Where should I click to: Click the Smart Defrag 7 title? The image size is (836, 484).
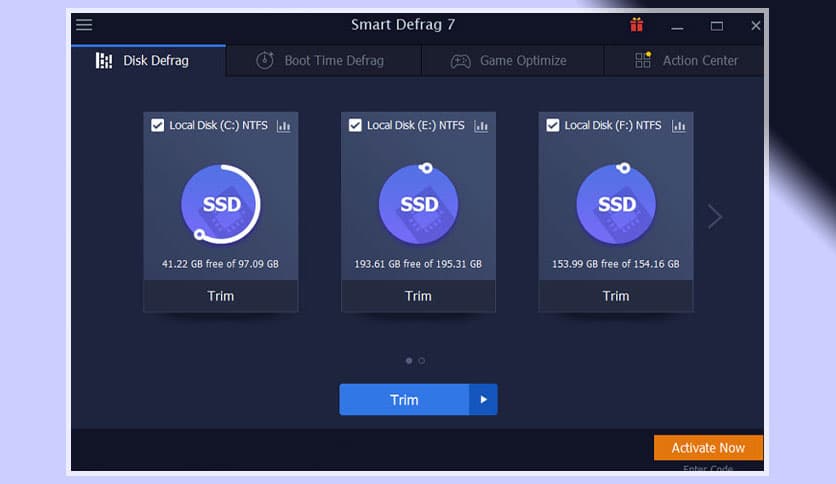tap(403, 25)
